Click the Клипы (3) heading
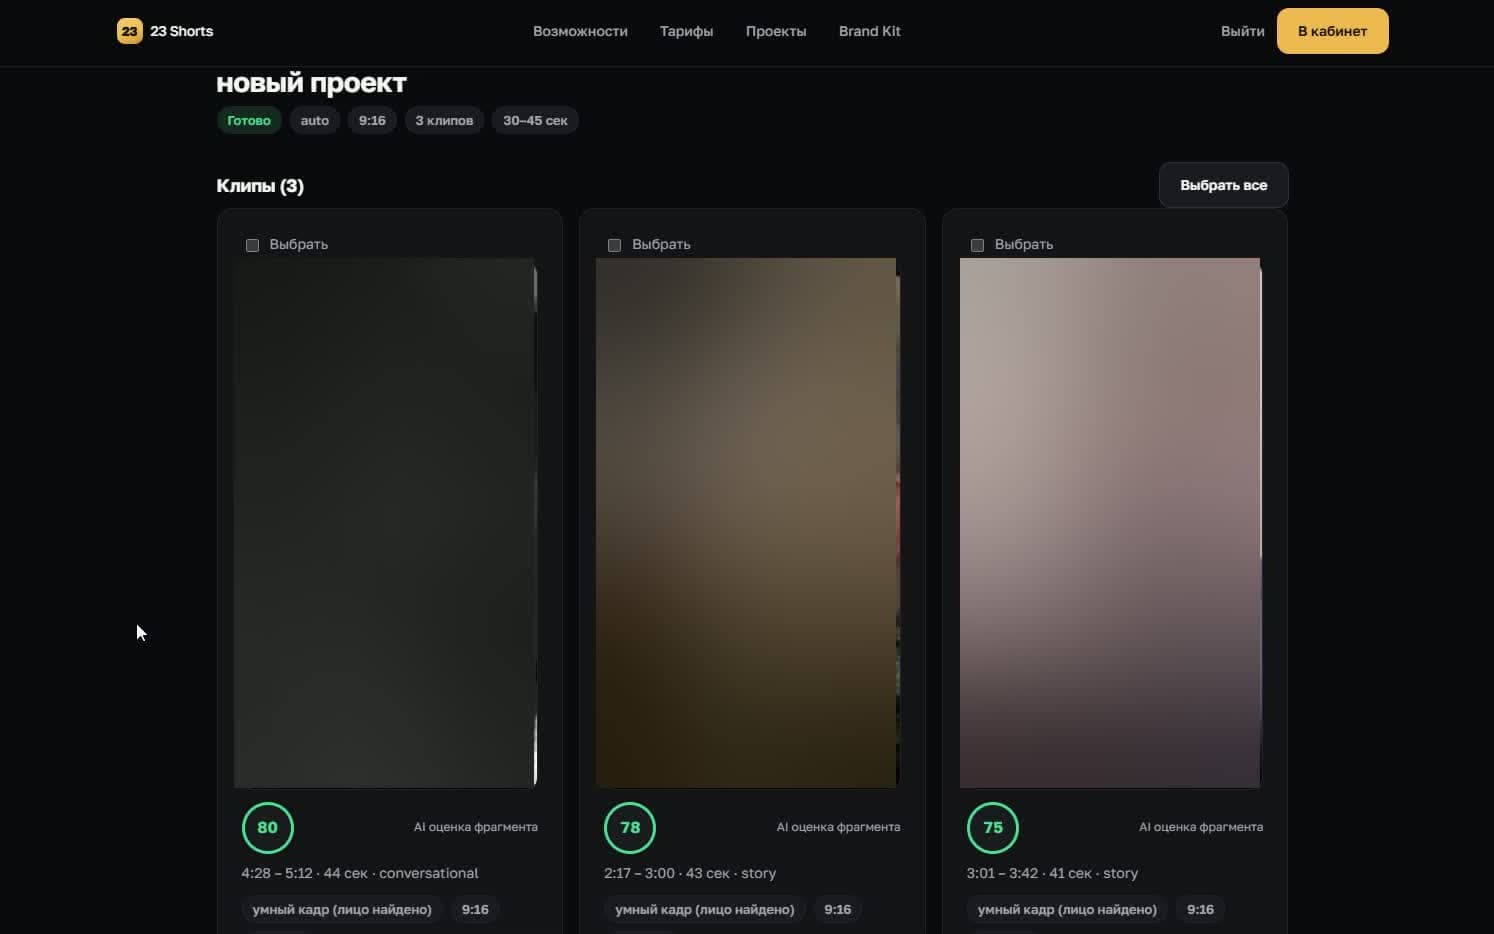The height and width of the screenshot is (934, 1494). click(260, 186)
